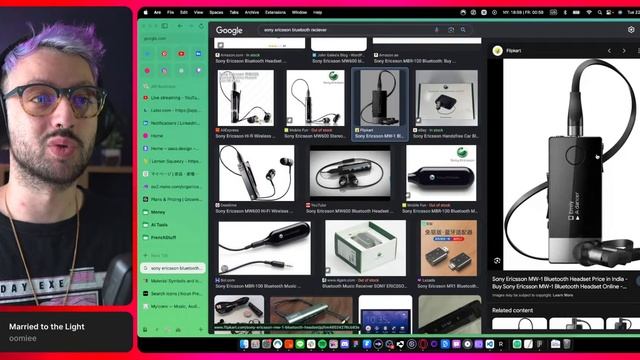The height and width of the screenshot is (360, 640).
Task: Open the Archive menu
Action: click(252, 13)
